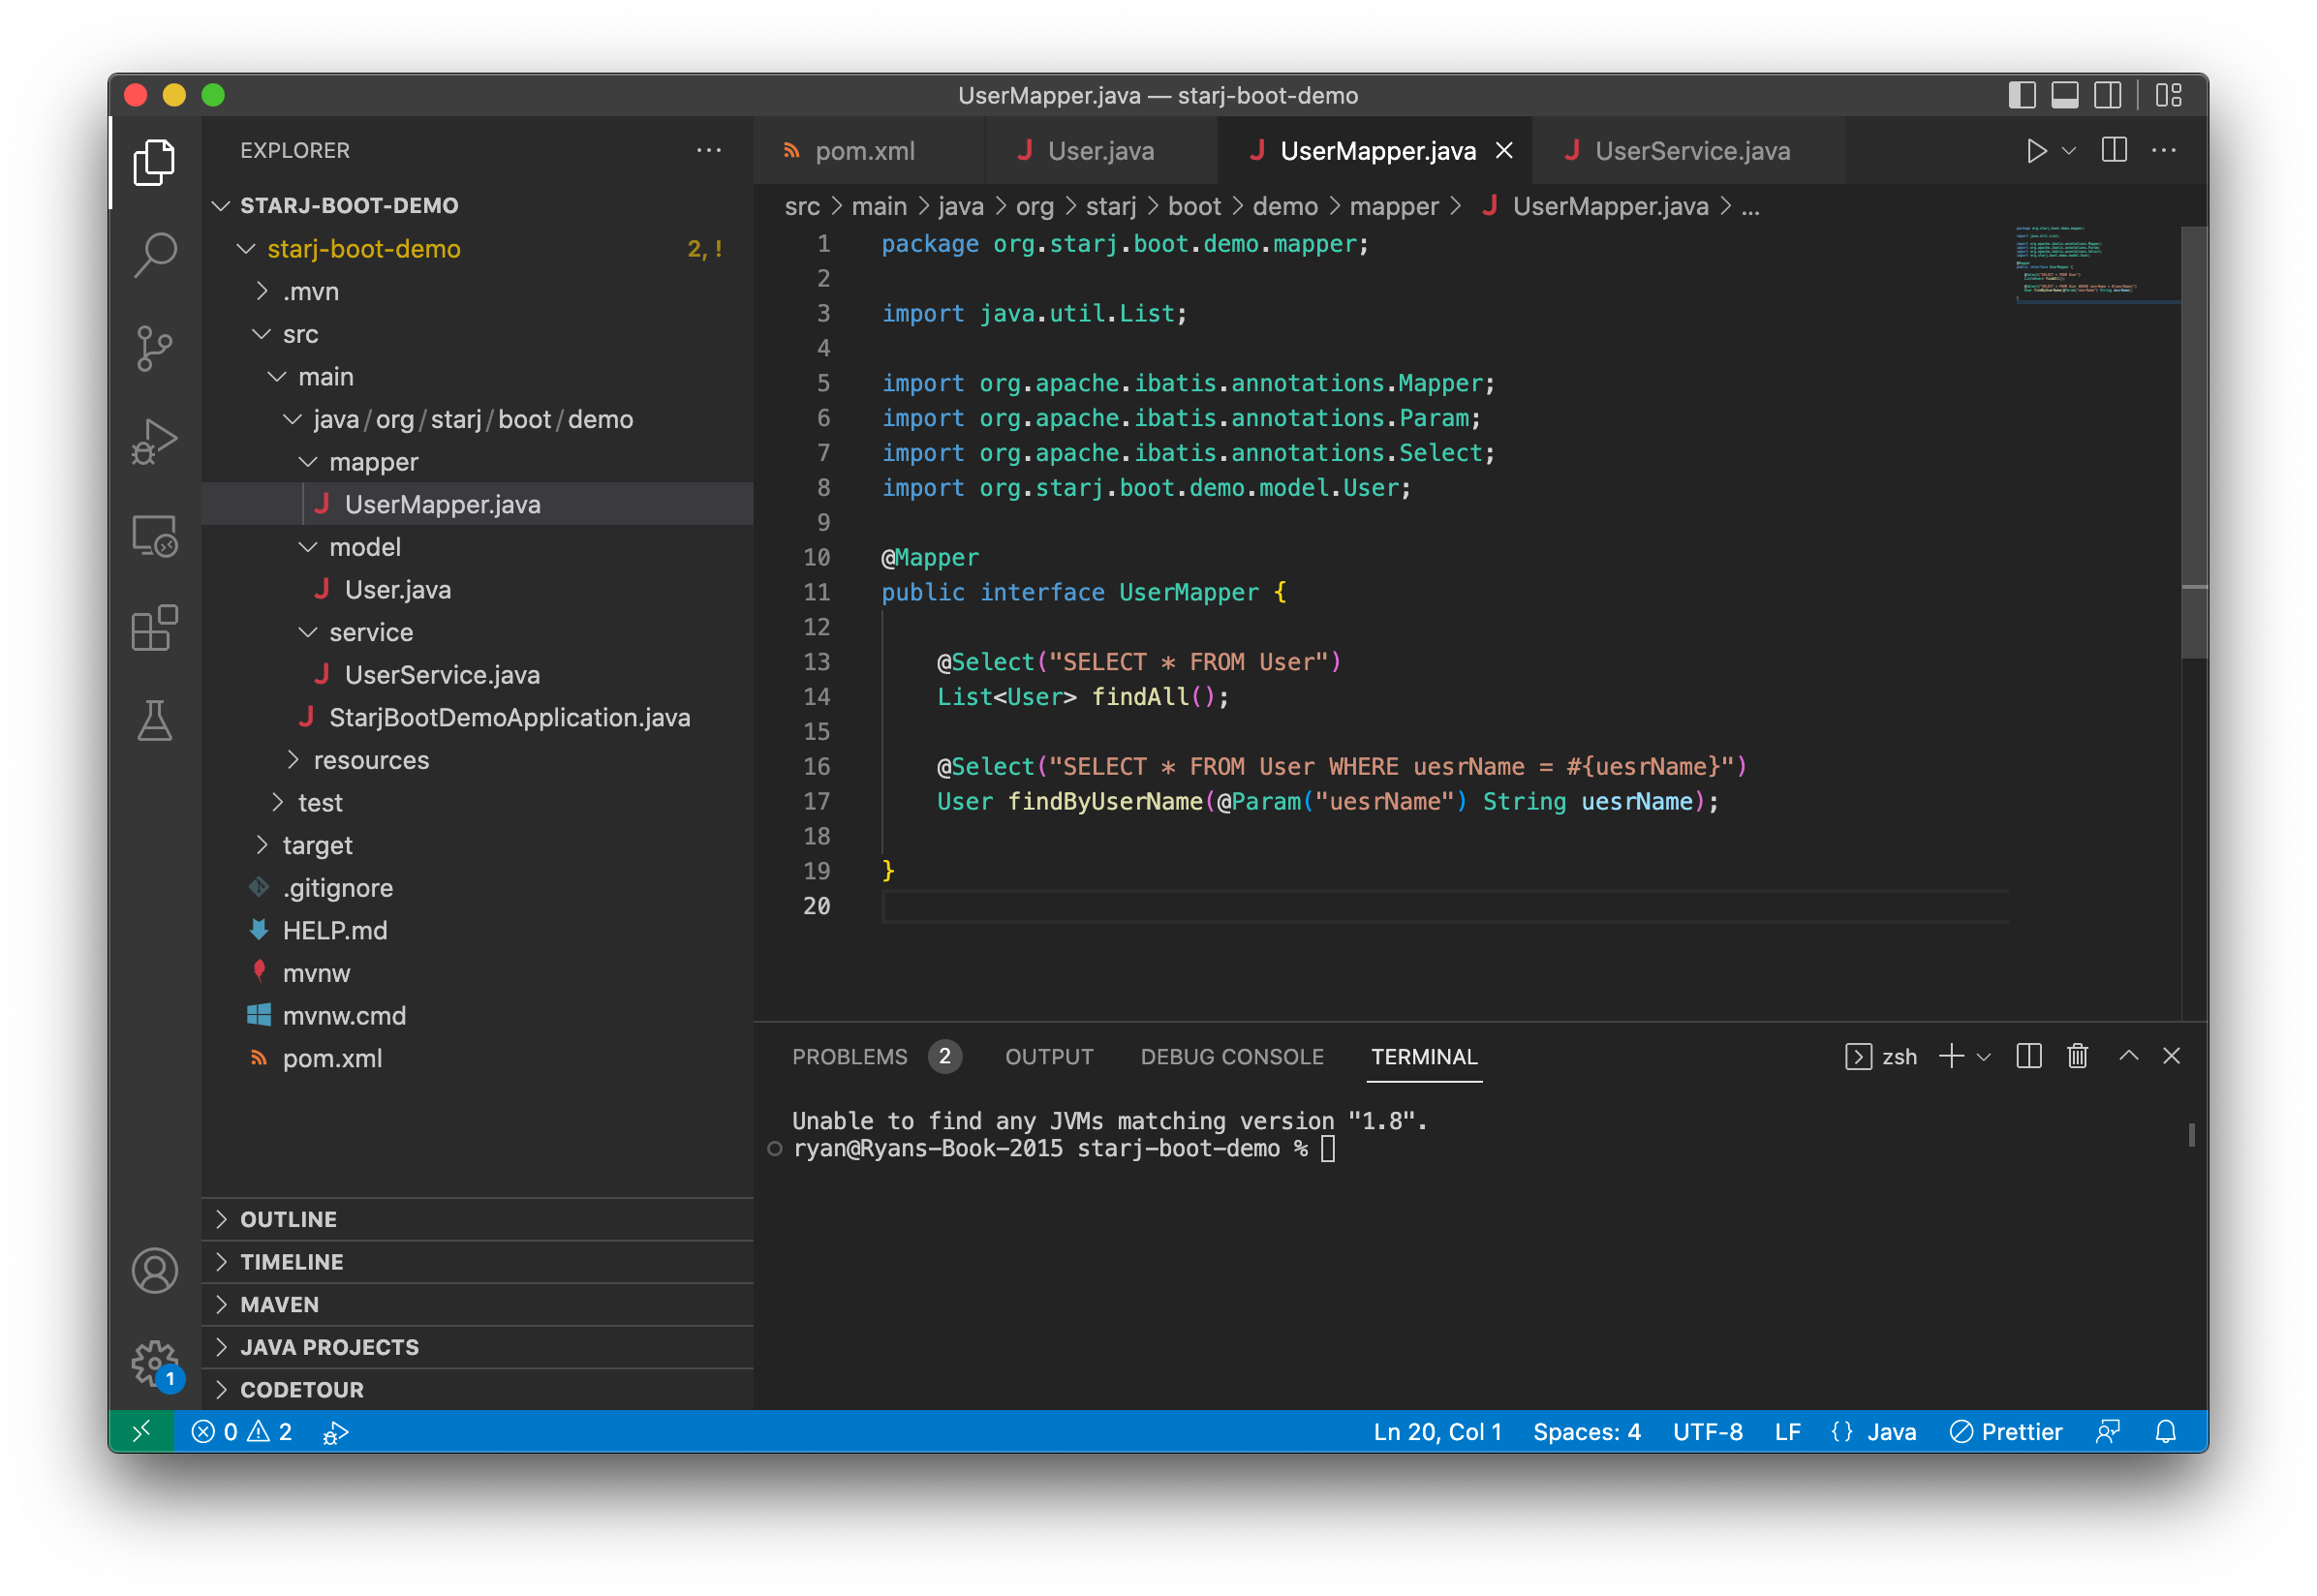Open the Testing flask view
Viewport: 2317px width, 1596px height.
click(154, 720)
